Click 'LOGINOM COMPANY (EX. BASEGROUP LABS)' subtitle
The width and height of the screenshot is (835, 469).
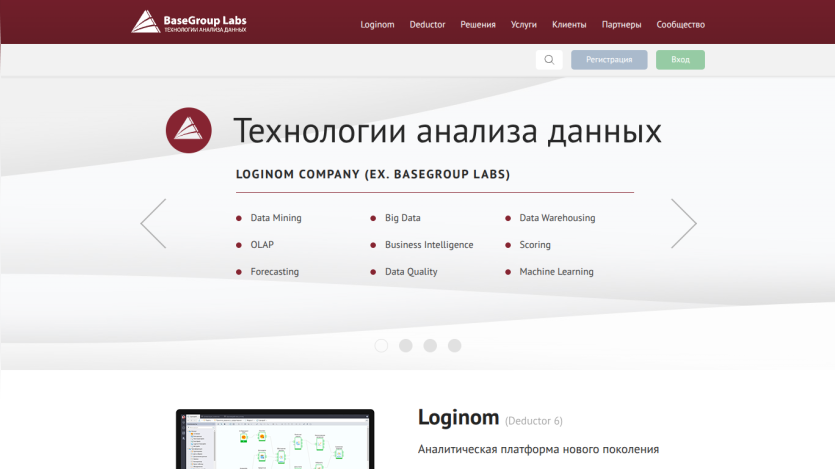click(373, 175)
